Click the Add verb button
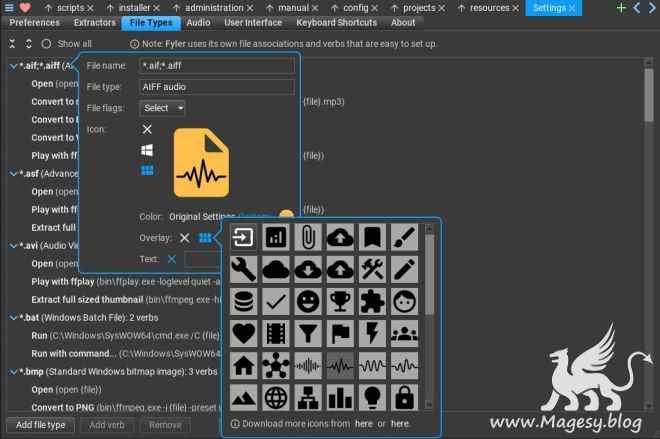Screen dimensions: 660x439 [x=106, y=425]
